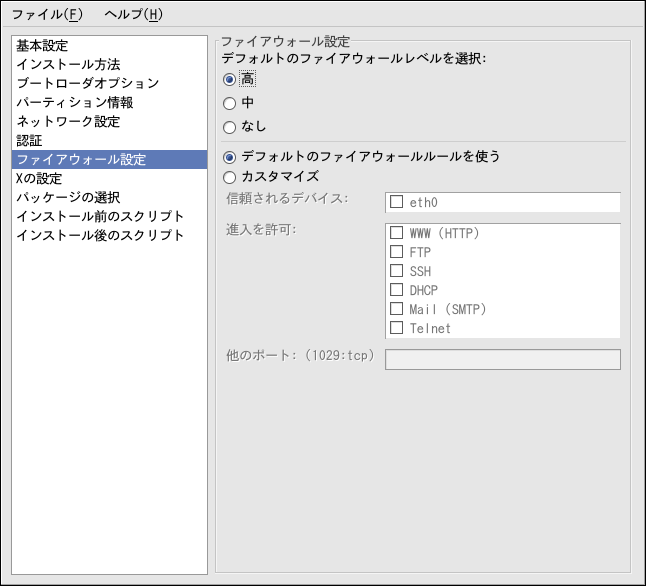Select 基本設定 in the sidebar list
This screenshot has width=646, height=586.
[42, 45]
